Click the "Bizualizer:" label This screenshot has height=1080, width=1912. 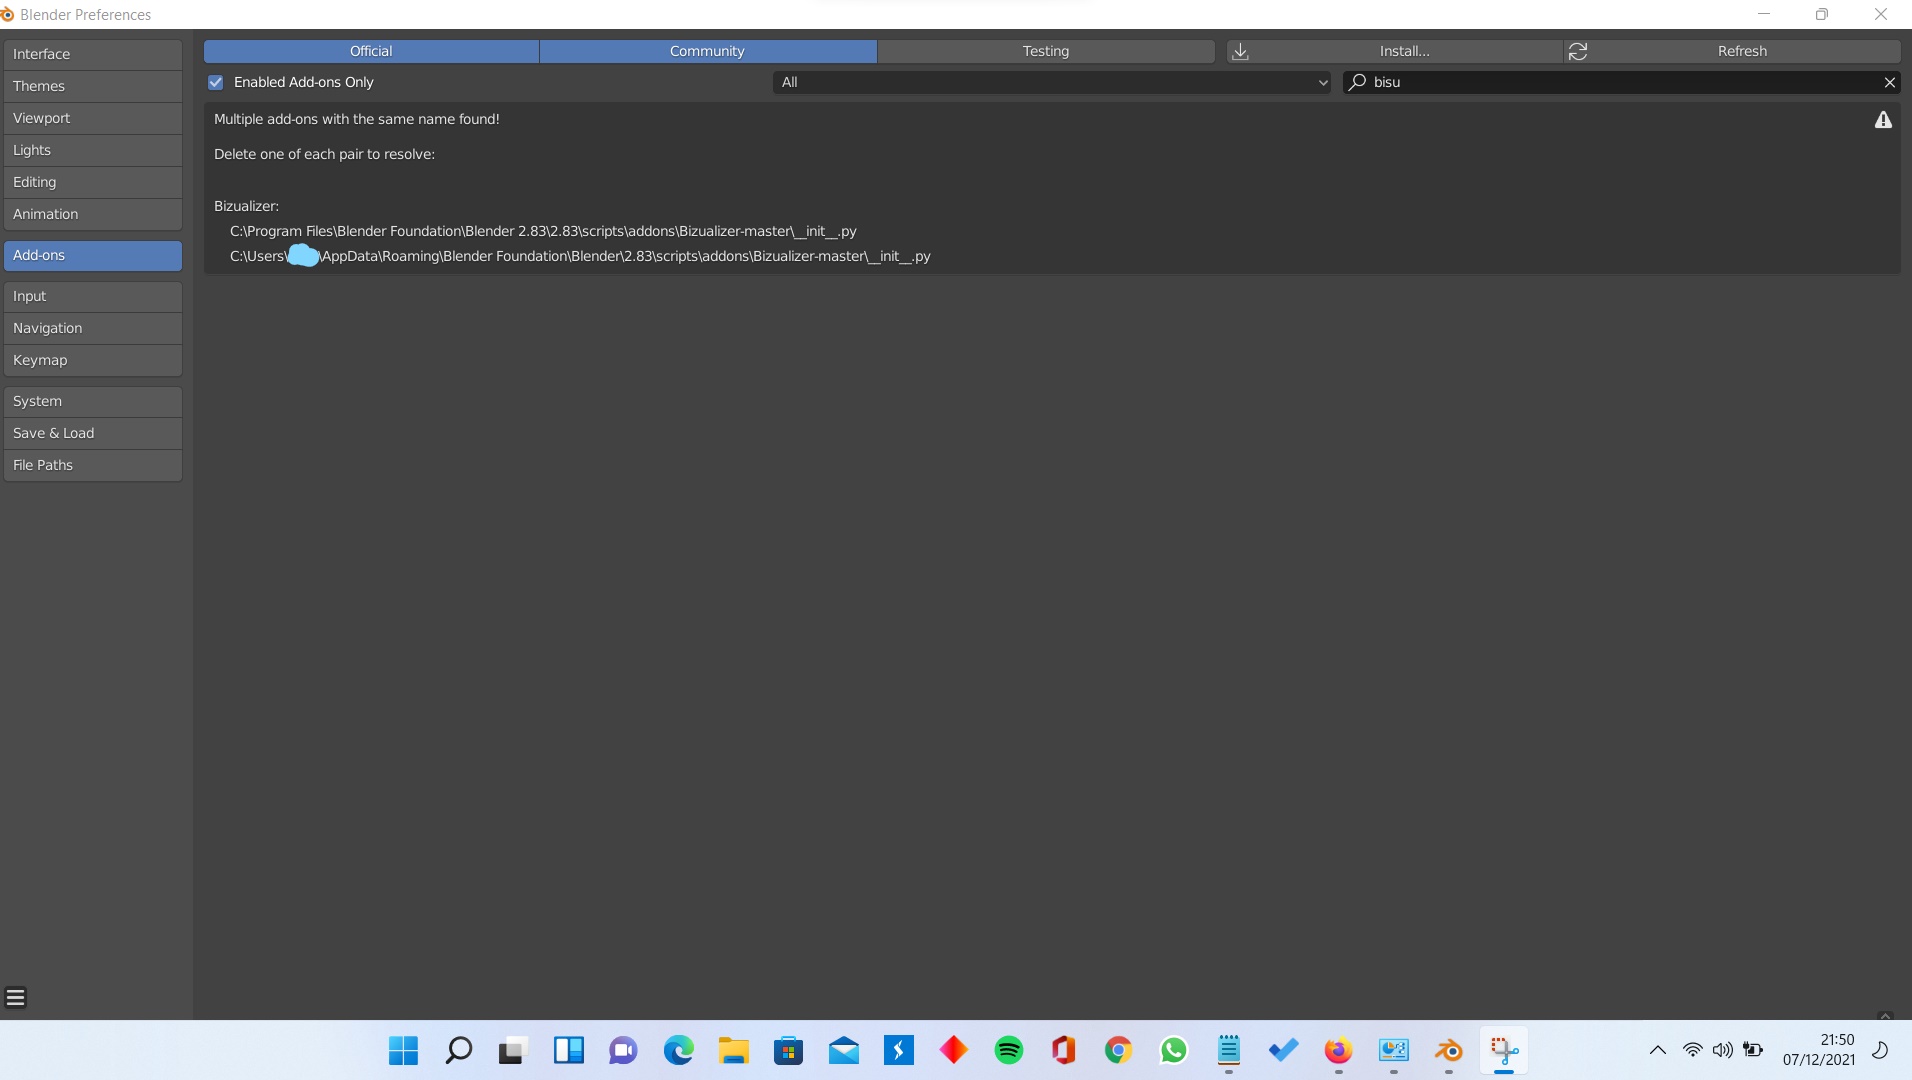pyautogui.click(x=246, y=206)
